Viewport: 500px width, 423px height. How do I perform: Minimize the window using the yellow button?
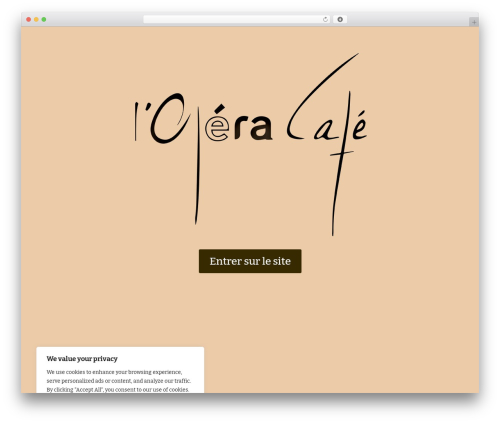coord(36,20)
